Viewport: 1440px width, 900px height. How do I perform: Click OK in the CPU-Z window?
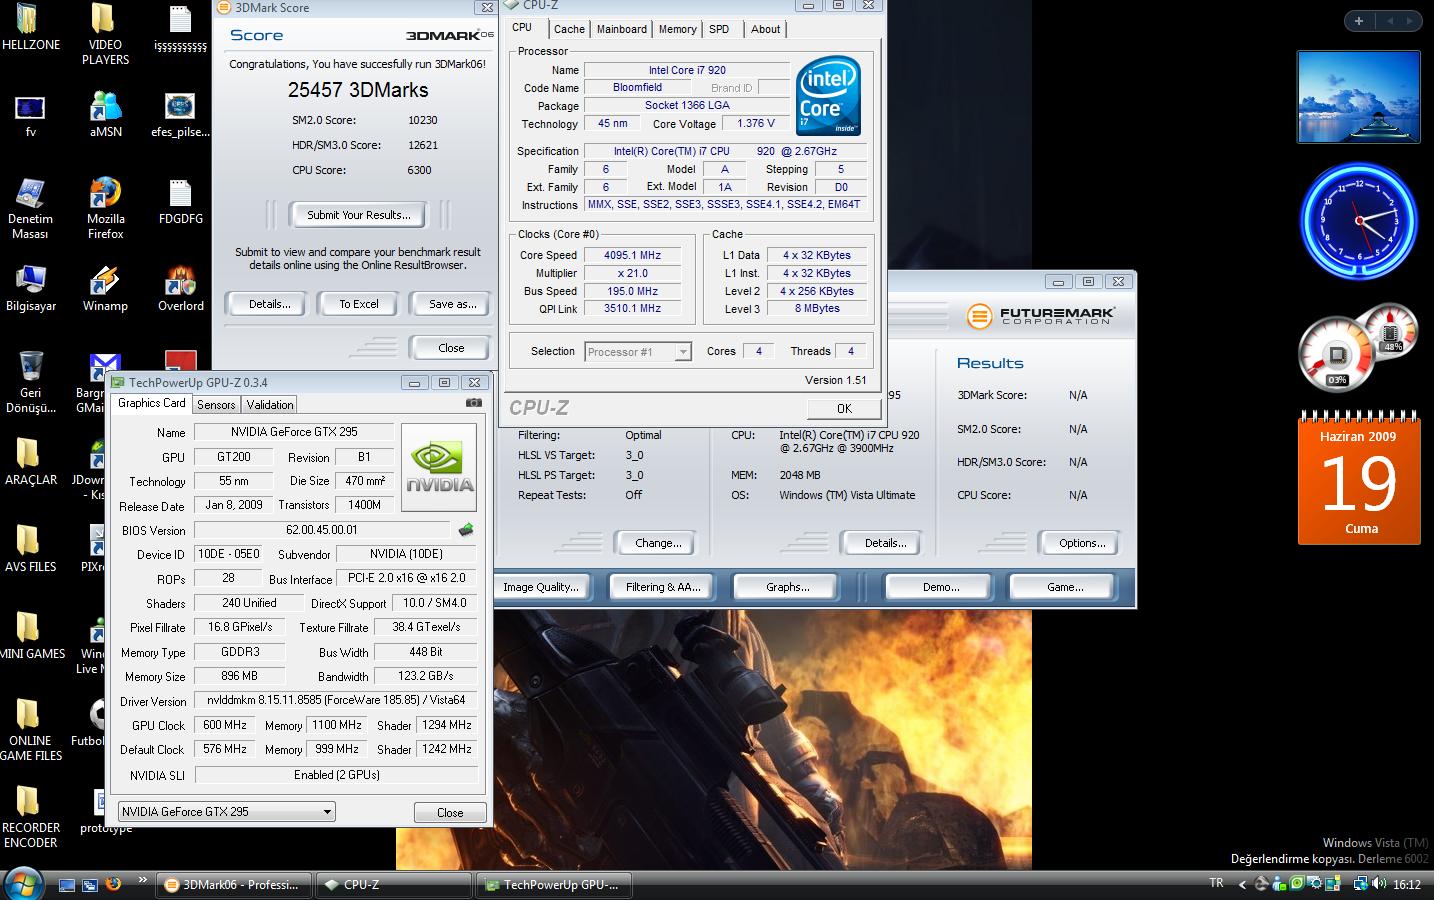844,408
